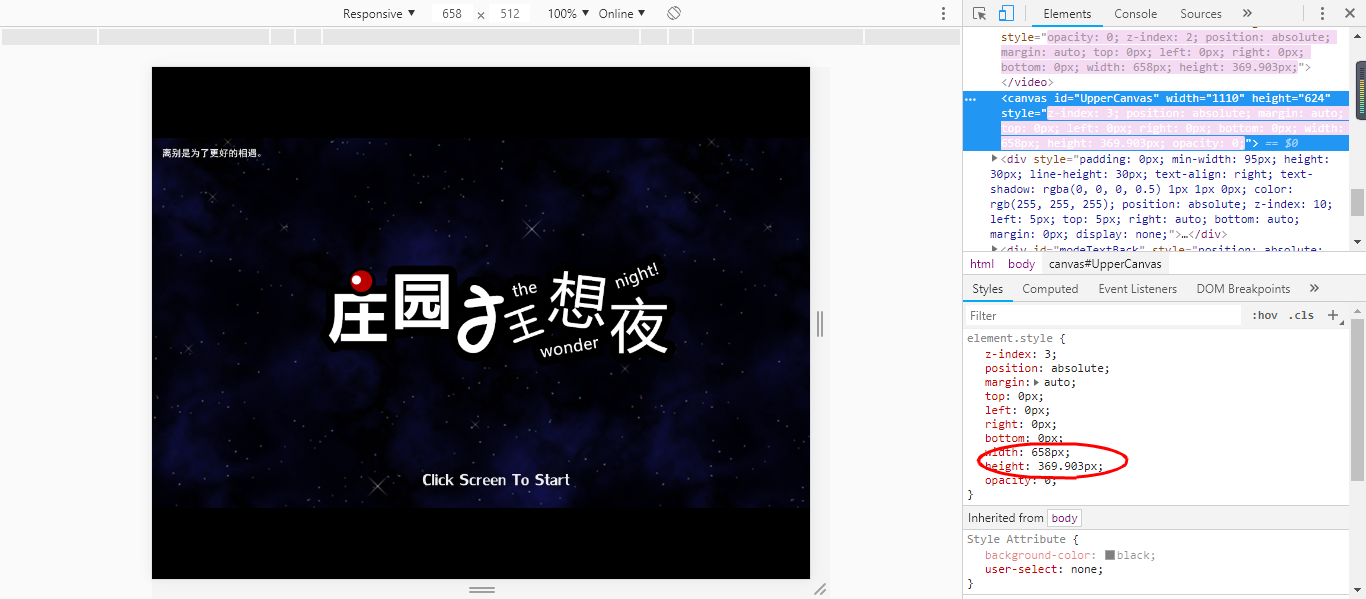This screenshot has width=1366, height=599.
Task: Expand the modeTextBack div node
Action: coord(994,249)
